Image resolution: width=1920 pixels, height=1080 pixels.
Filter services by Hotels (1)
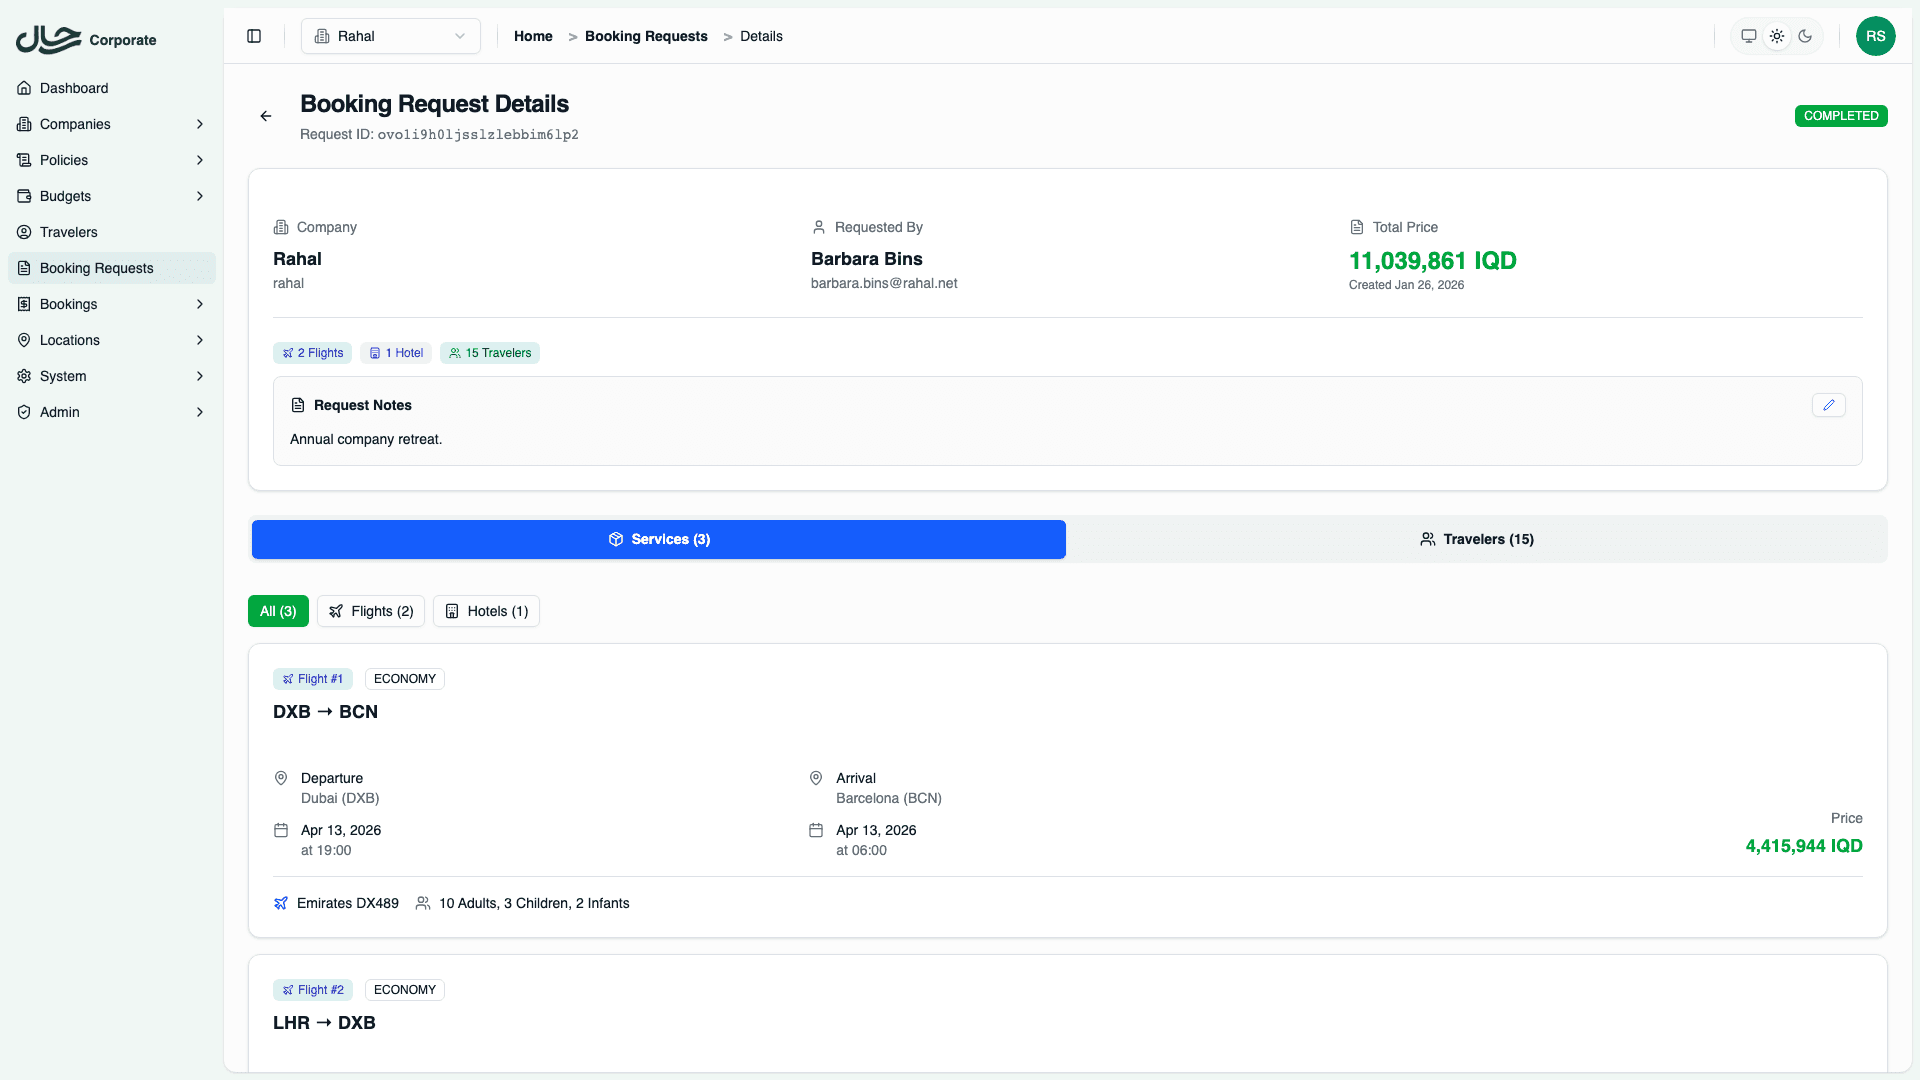(486, 611)
